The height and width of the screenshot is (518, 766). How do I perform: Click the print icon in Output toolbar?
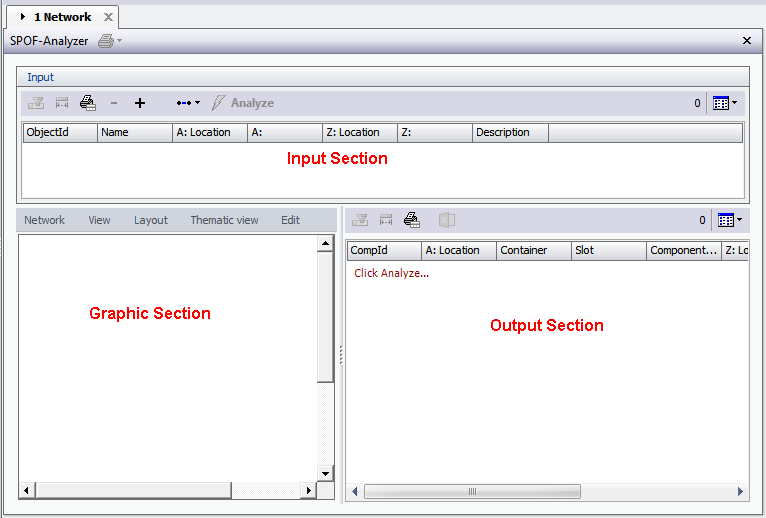pos(412,220)
